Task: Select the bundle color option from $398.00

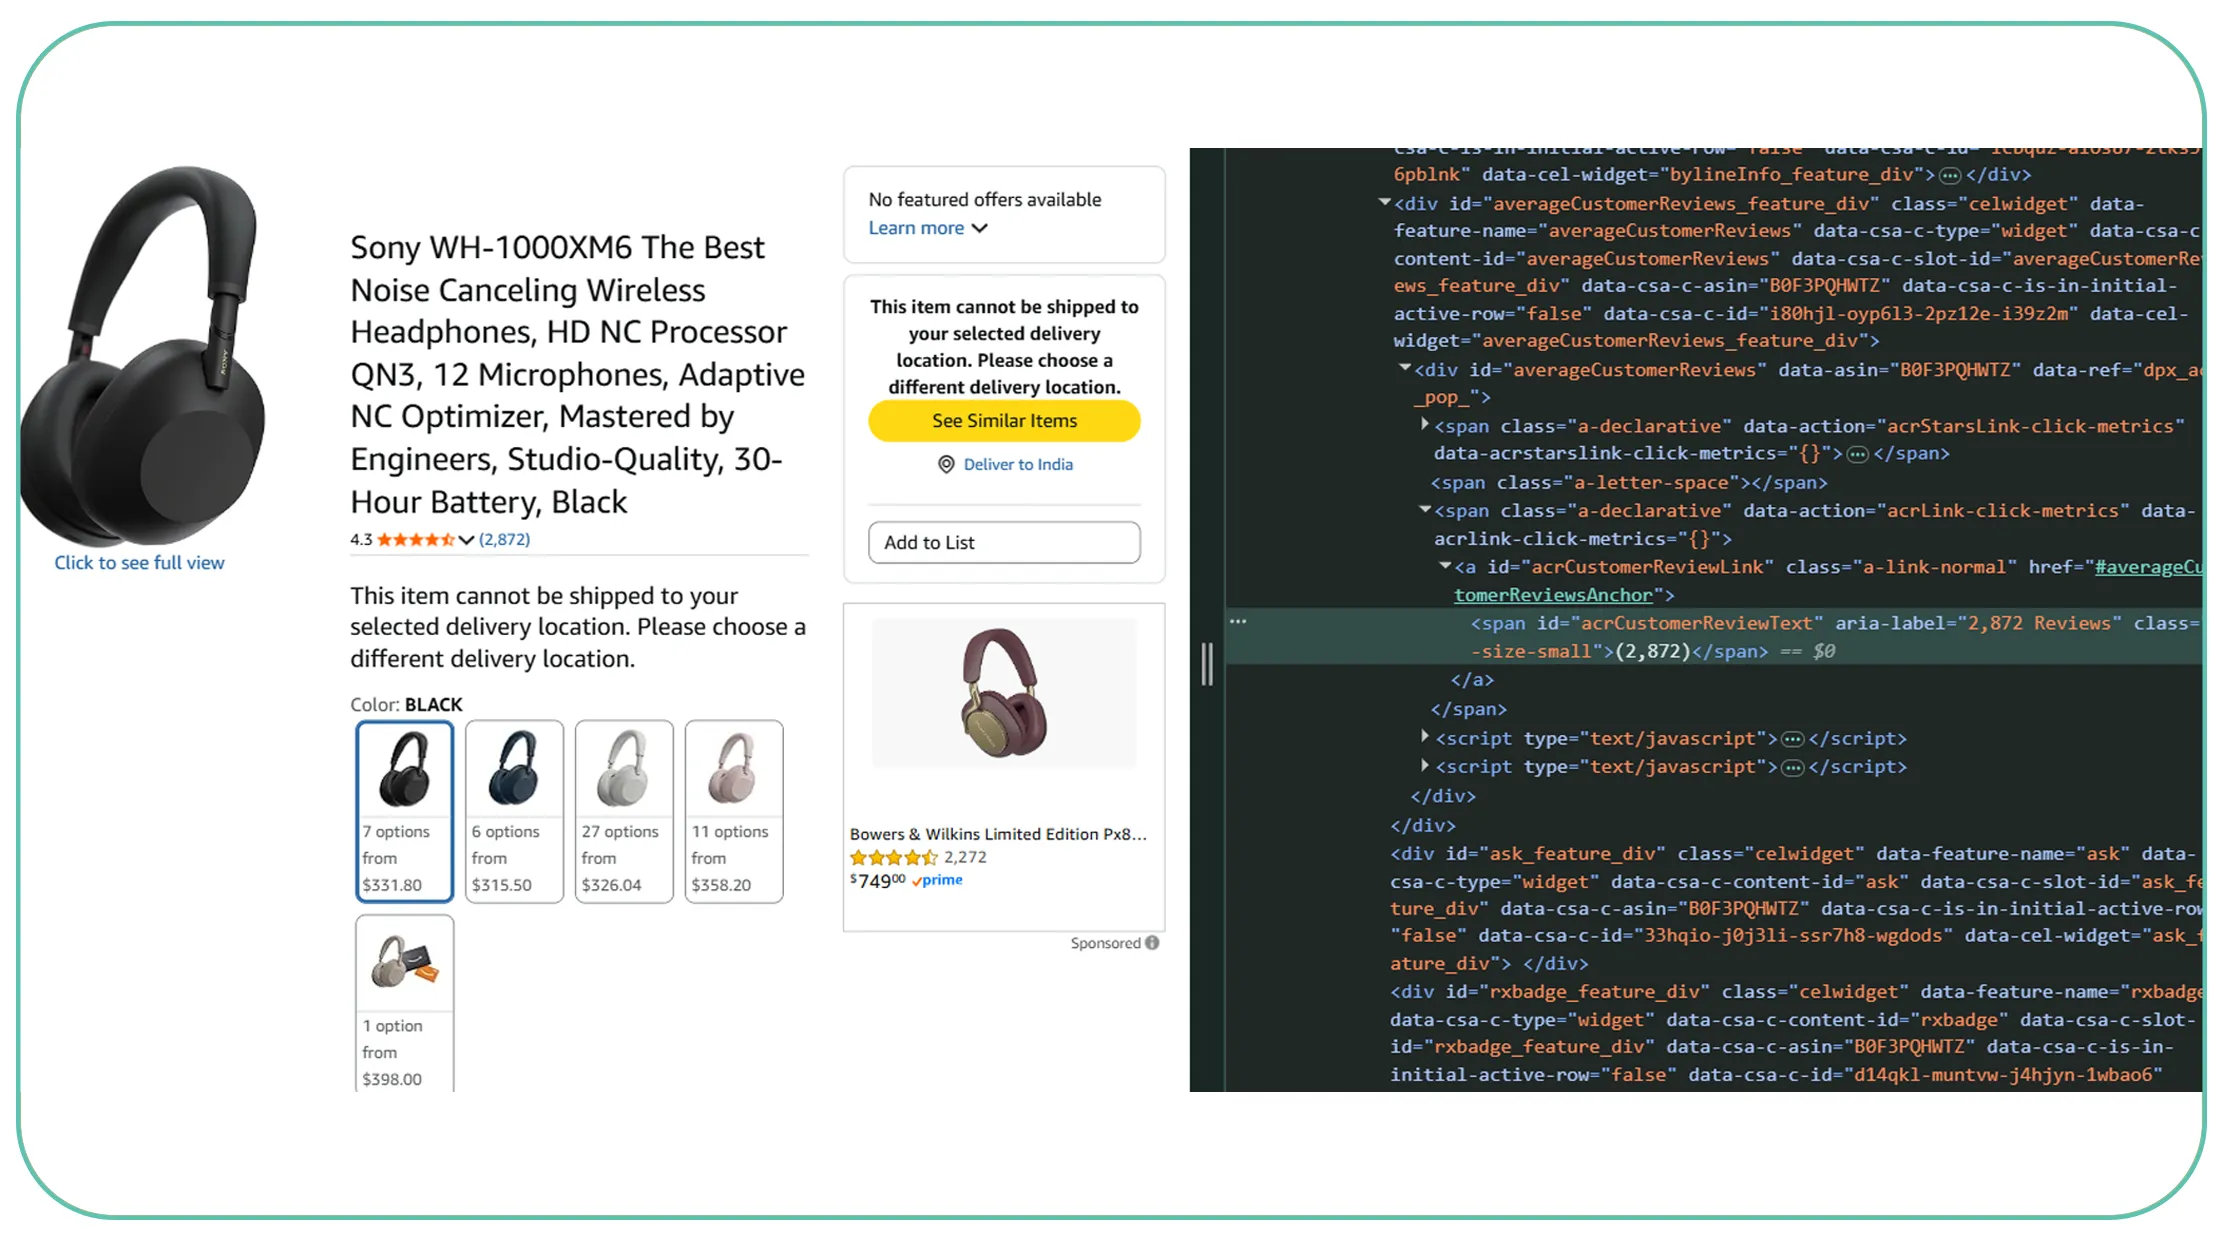Action: click(405, 1003)
